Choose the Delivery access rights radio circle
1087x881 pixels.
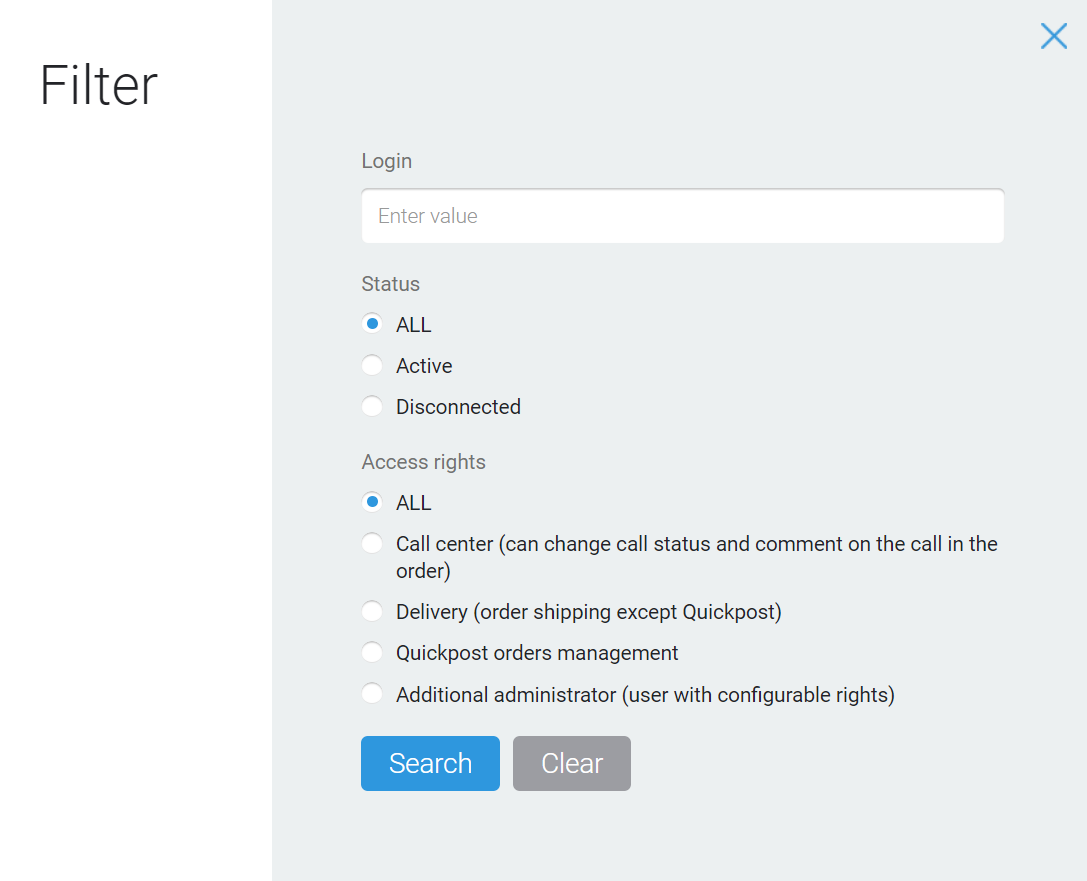pos(372,611)
